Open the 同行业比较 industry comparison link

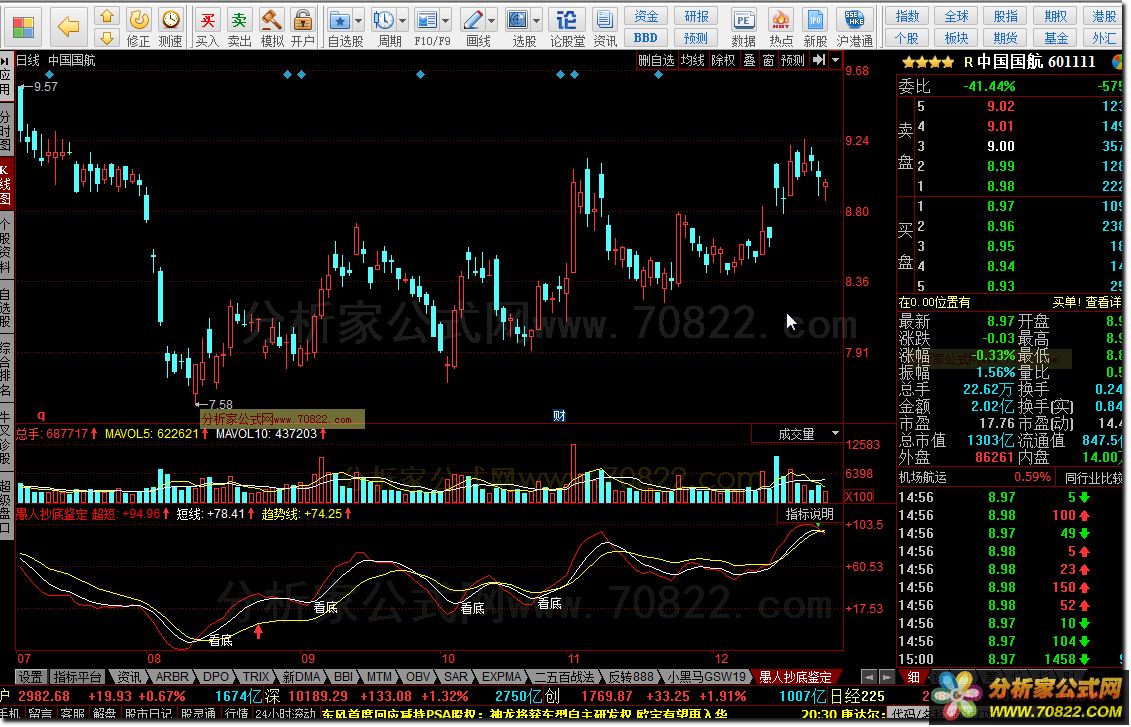coord(1093,477)
